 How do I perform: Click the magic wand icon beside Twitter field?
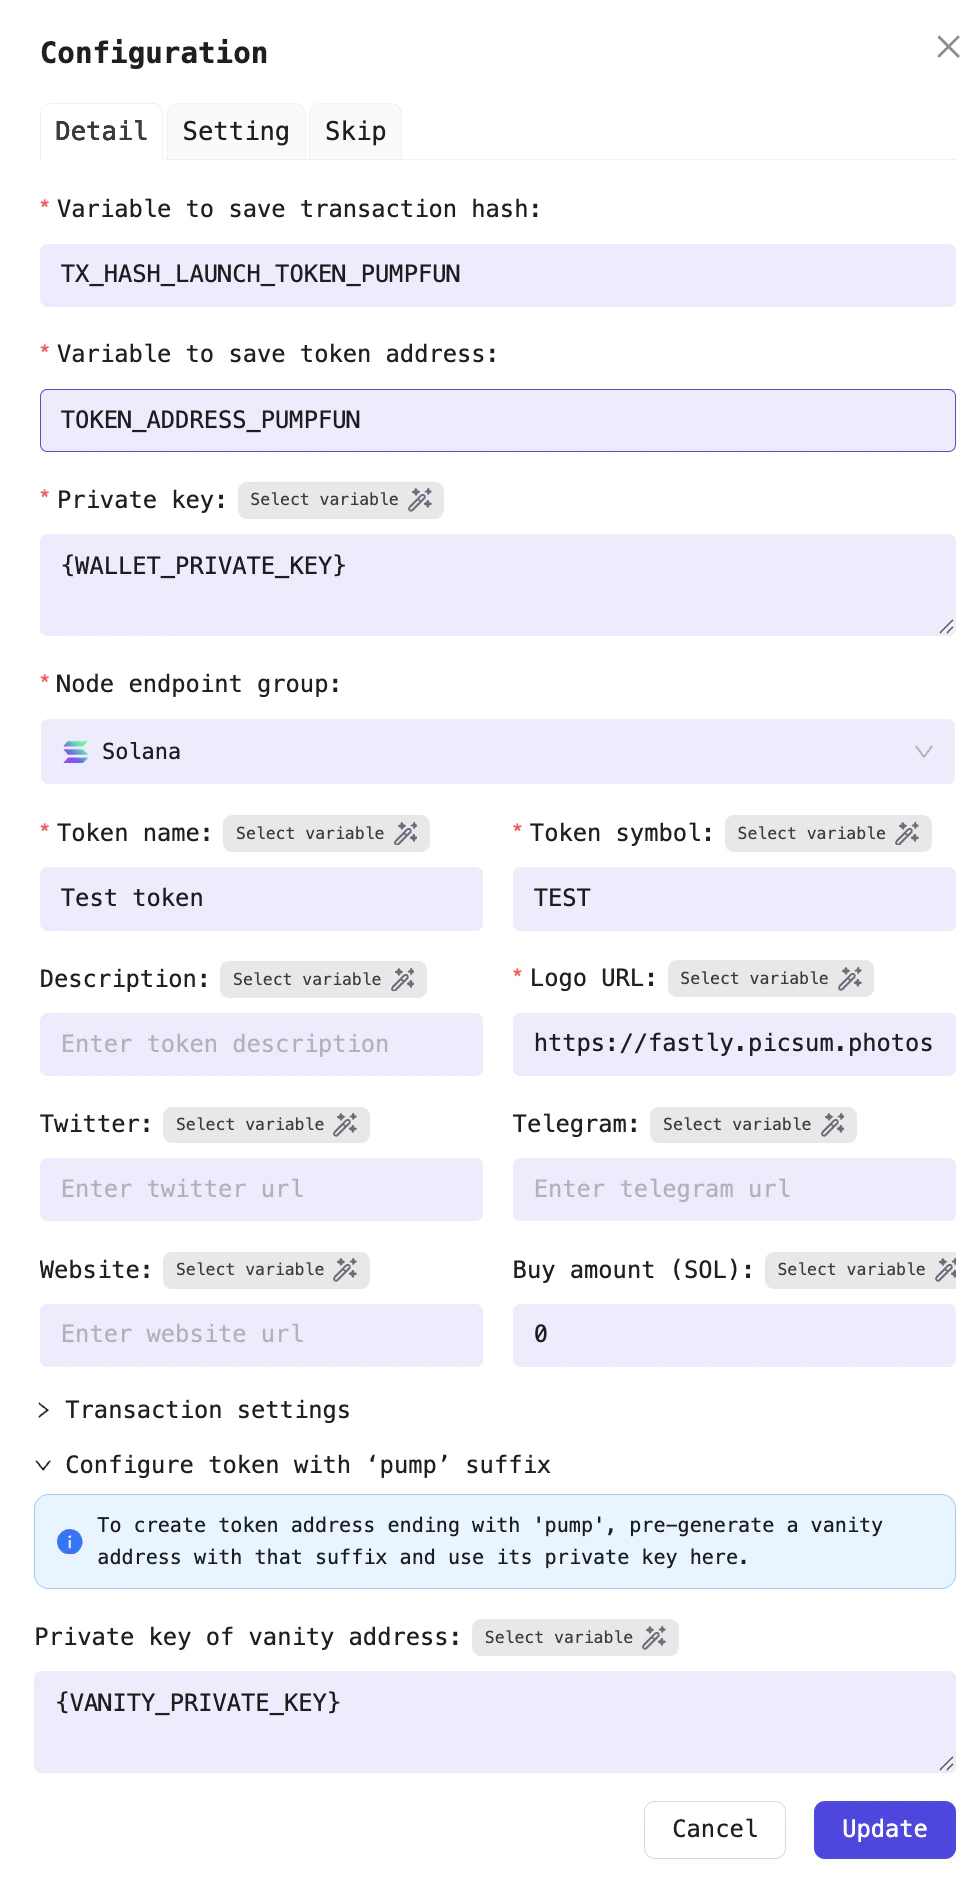coord(346,1124)
